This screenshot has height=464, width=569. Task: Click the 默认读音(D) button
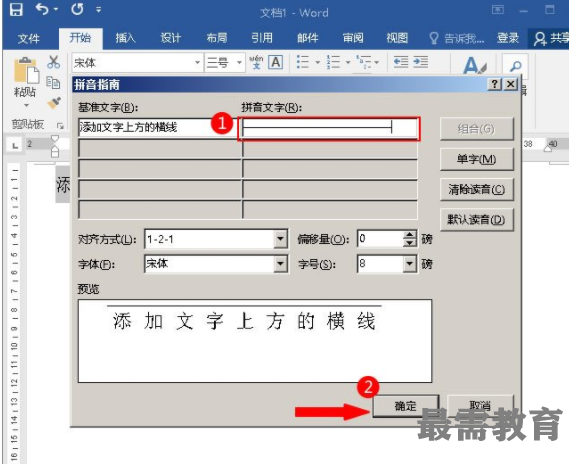pyautogui.click(x=476, y=219)
